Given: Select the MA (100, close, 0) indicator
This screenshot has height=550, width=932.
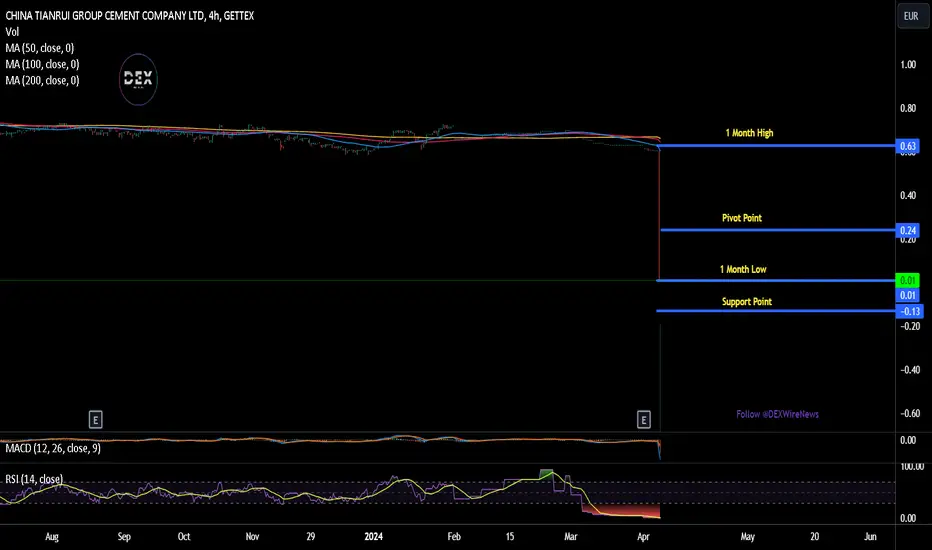Looking at the screenshot, I should [42, 64].
